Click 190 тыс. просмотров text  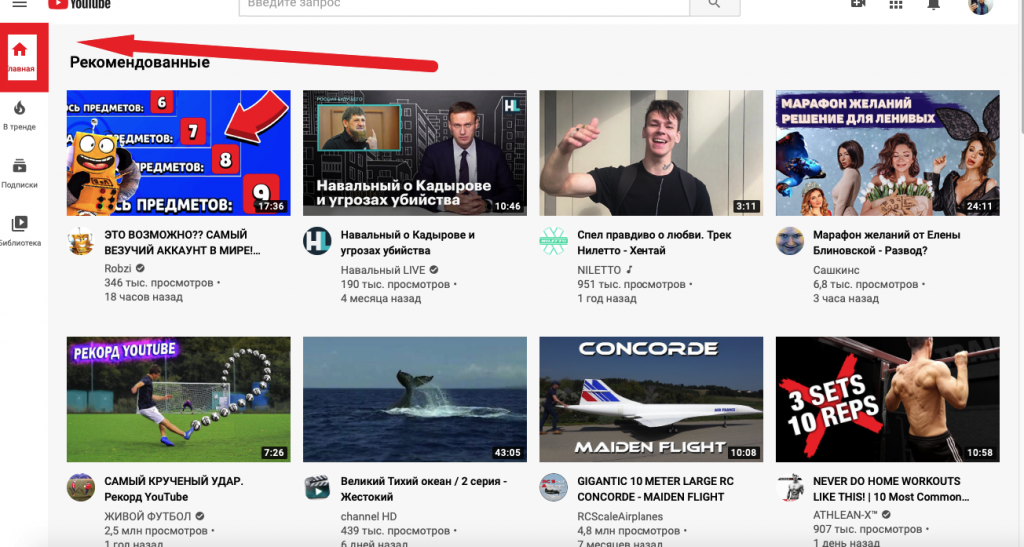coord(395,284)
